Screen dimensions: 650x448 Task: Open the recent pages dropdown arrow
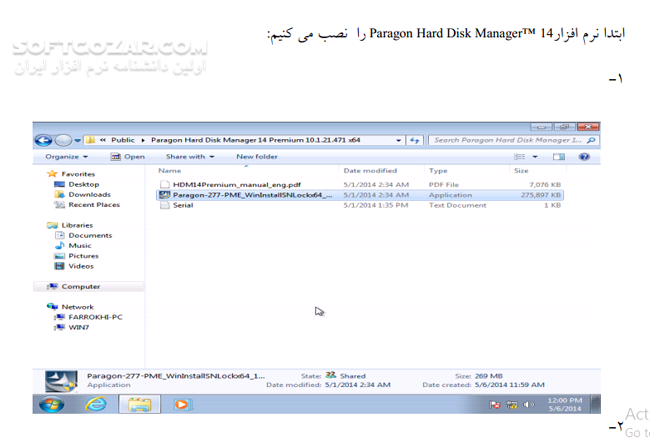[x=78, y=140]
